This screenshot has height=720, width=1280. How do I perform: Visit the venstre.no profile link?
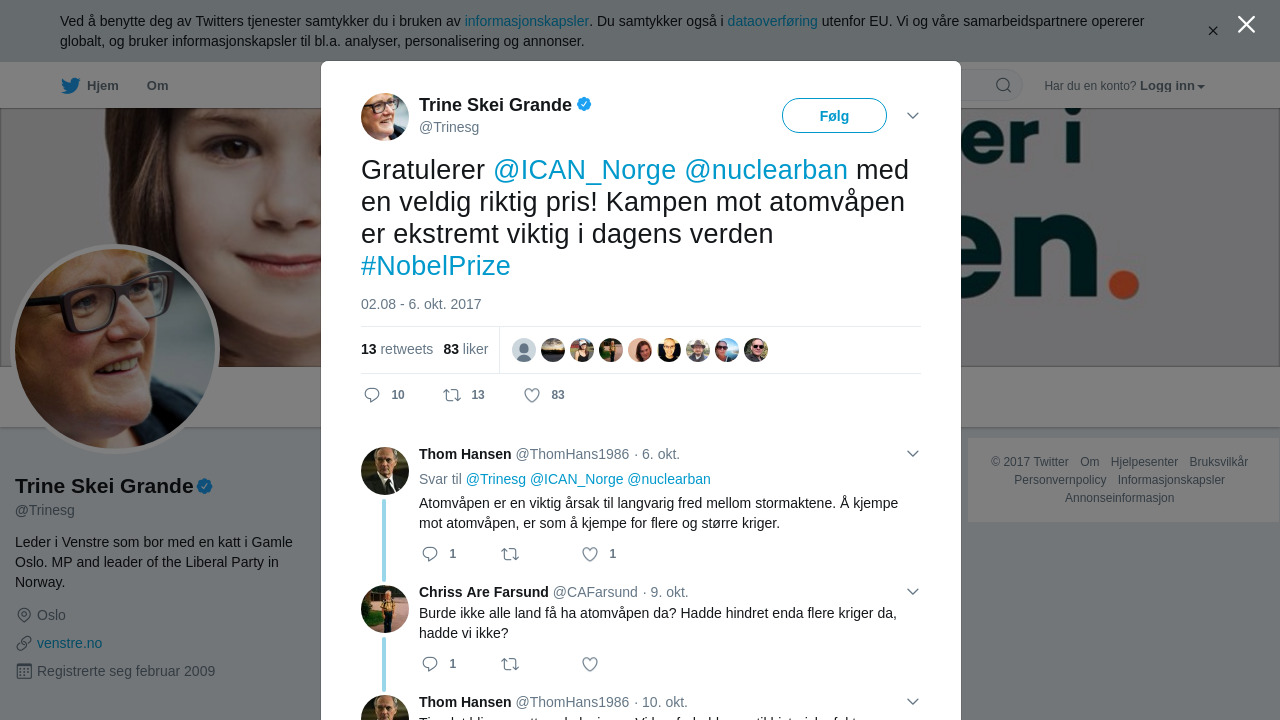[69, 643]
